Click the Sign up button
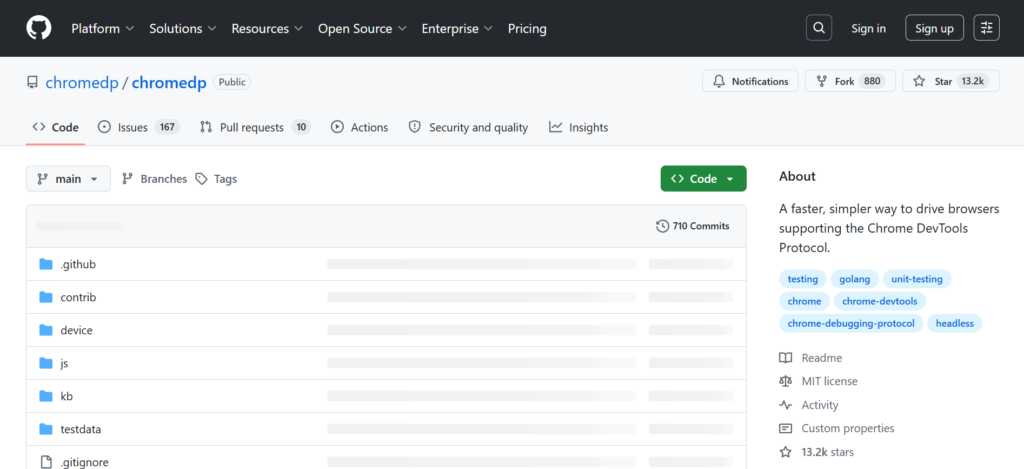Screen dimensions: 1024x469 coord(935,28)
